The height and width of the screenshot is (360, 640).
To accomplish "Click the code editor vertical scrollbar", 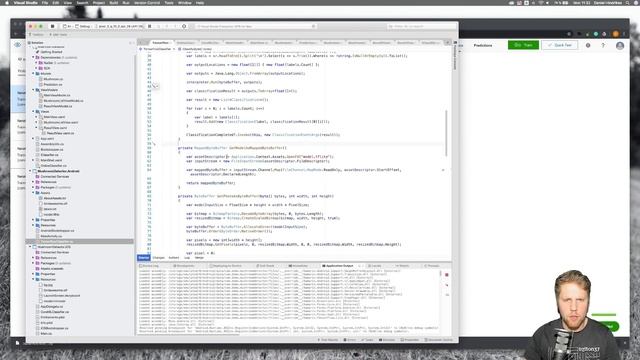I will (x=446, y=133).
